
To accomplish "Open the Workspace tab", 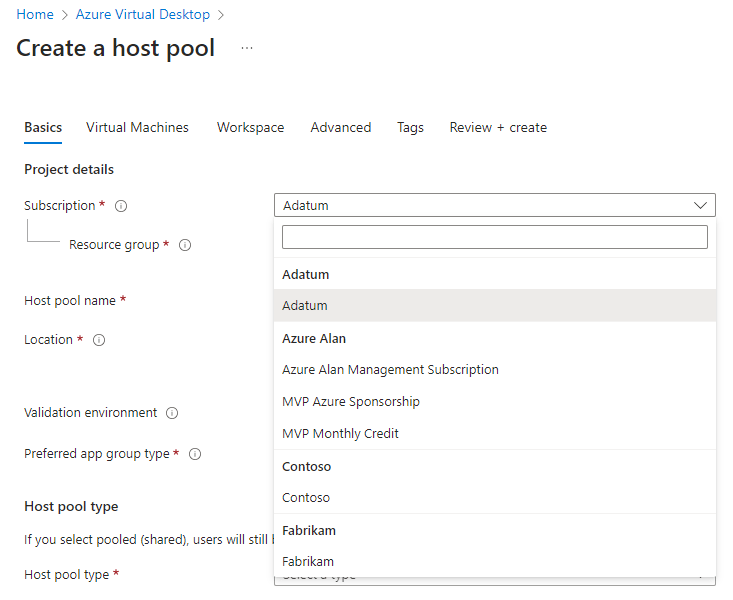I will [250, 128].
